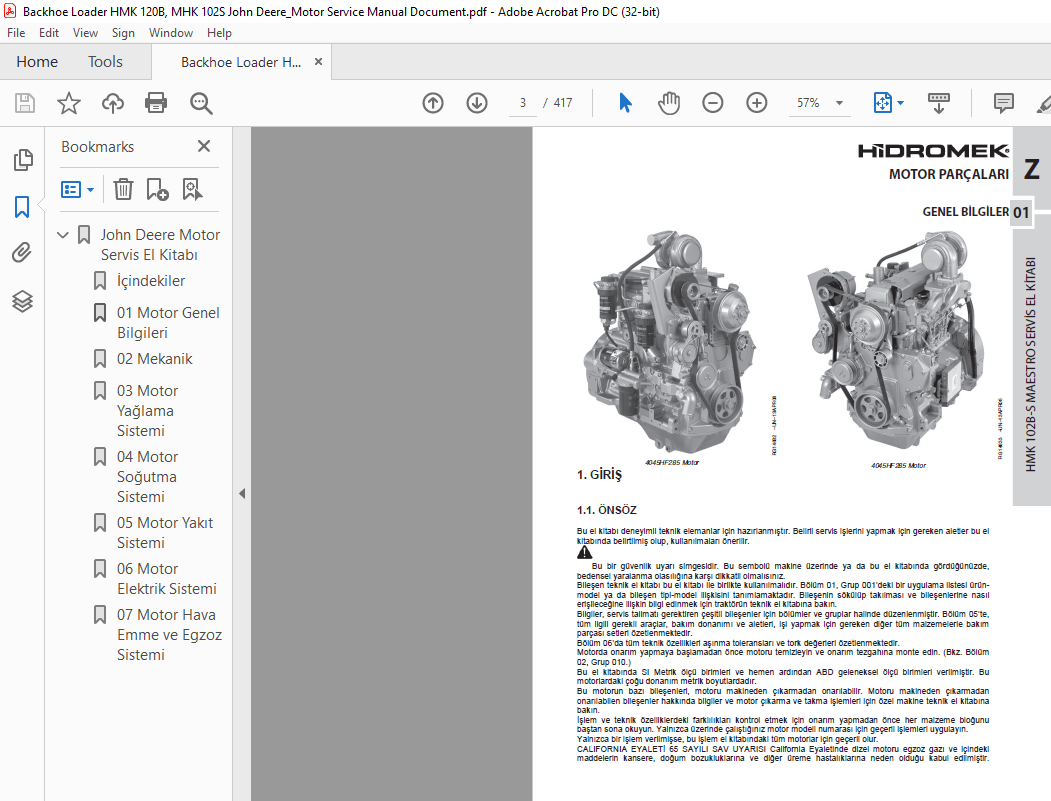Open the 02 Mekanik bookmark
Screen dimensions: 1051x801
[154, 359]
